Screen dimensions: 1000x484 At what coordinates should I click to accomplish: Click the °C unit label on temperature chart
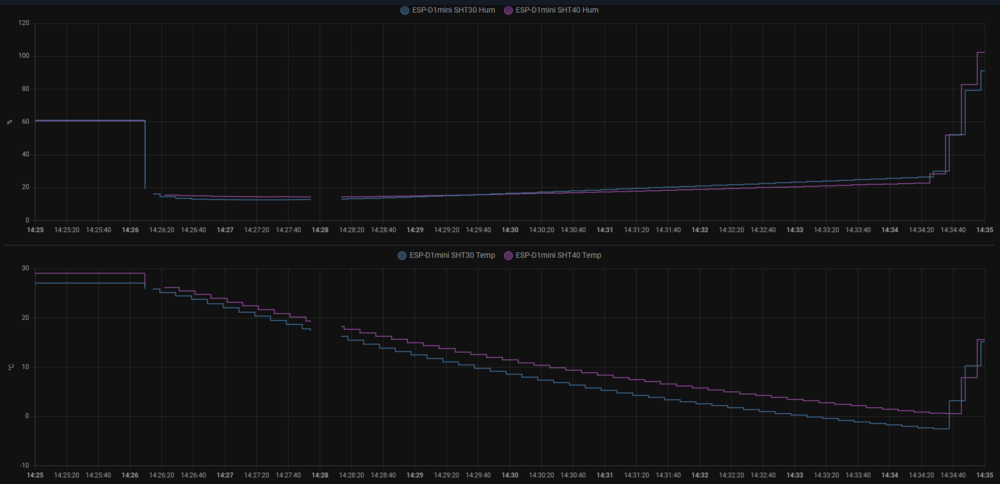click(x=10, y=367)
